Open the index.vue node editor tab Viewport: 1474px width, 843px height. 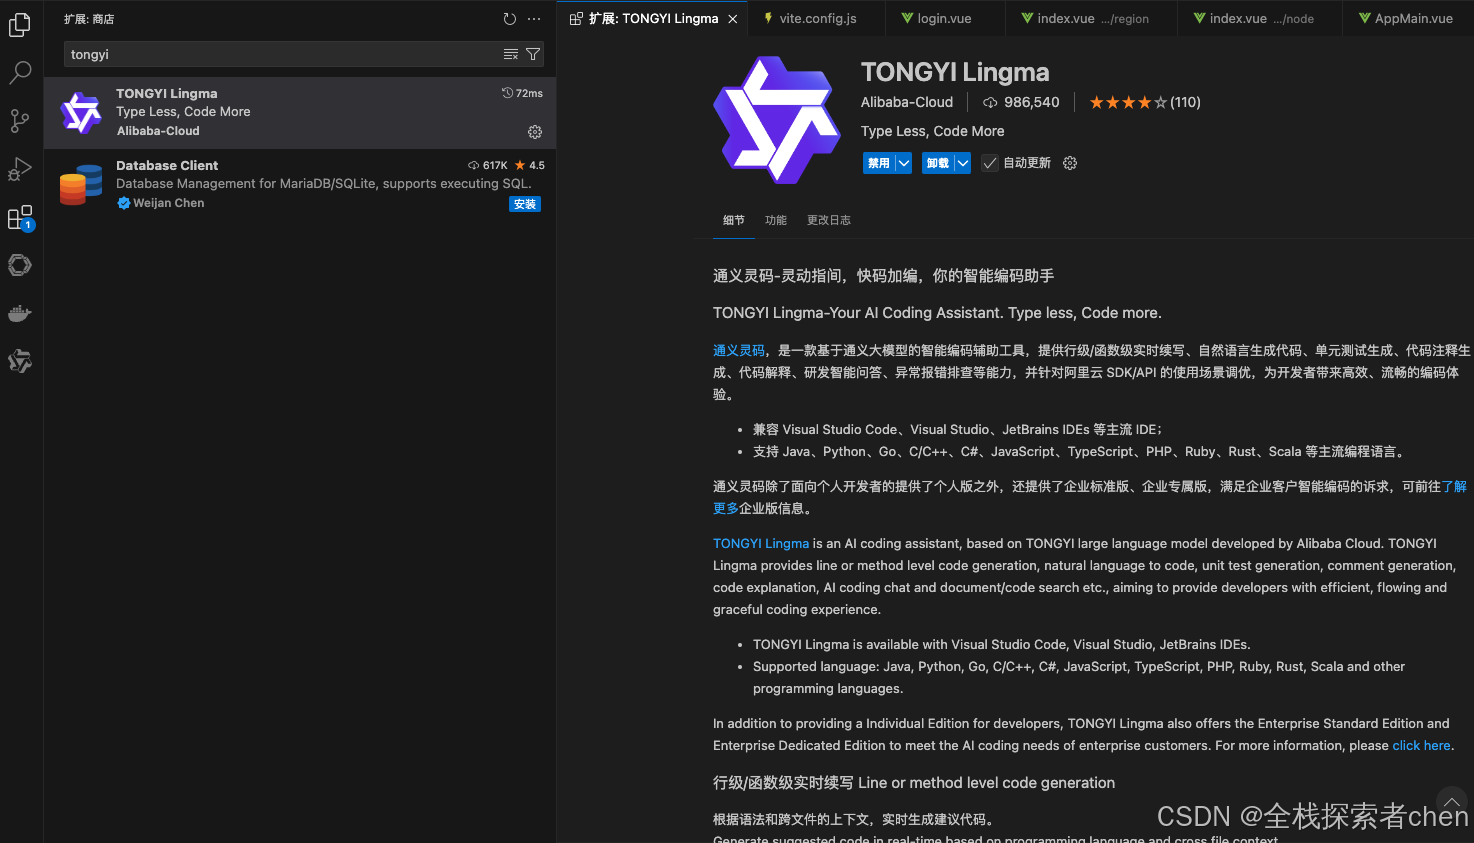[1261, 18]
